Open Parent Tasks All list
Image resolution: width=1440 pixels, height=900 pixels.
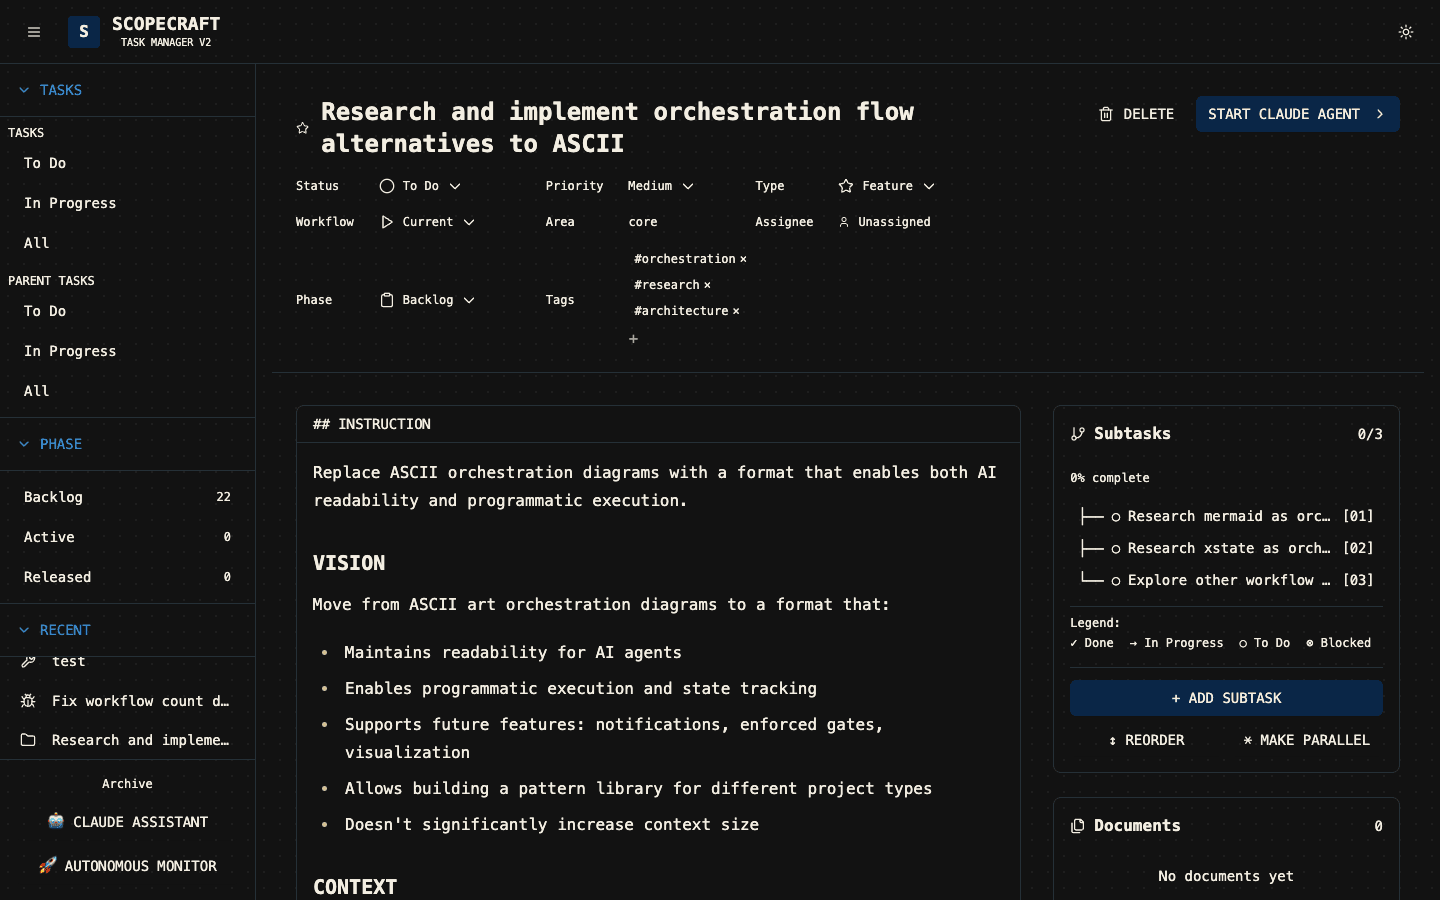pyautogui.click(x=127, y=391)
